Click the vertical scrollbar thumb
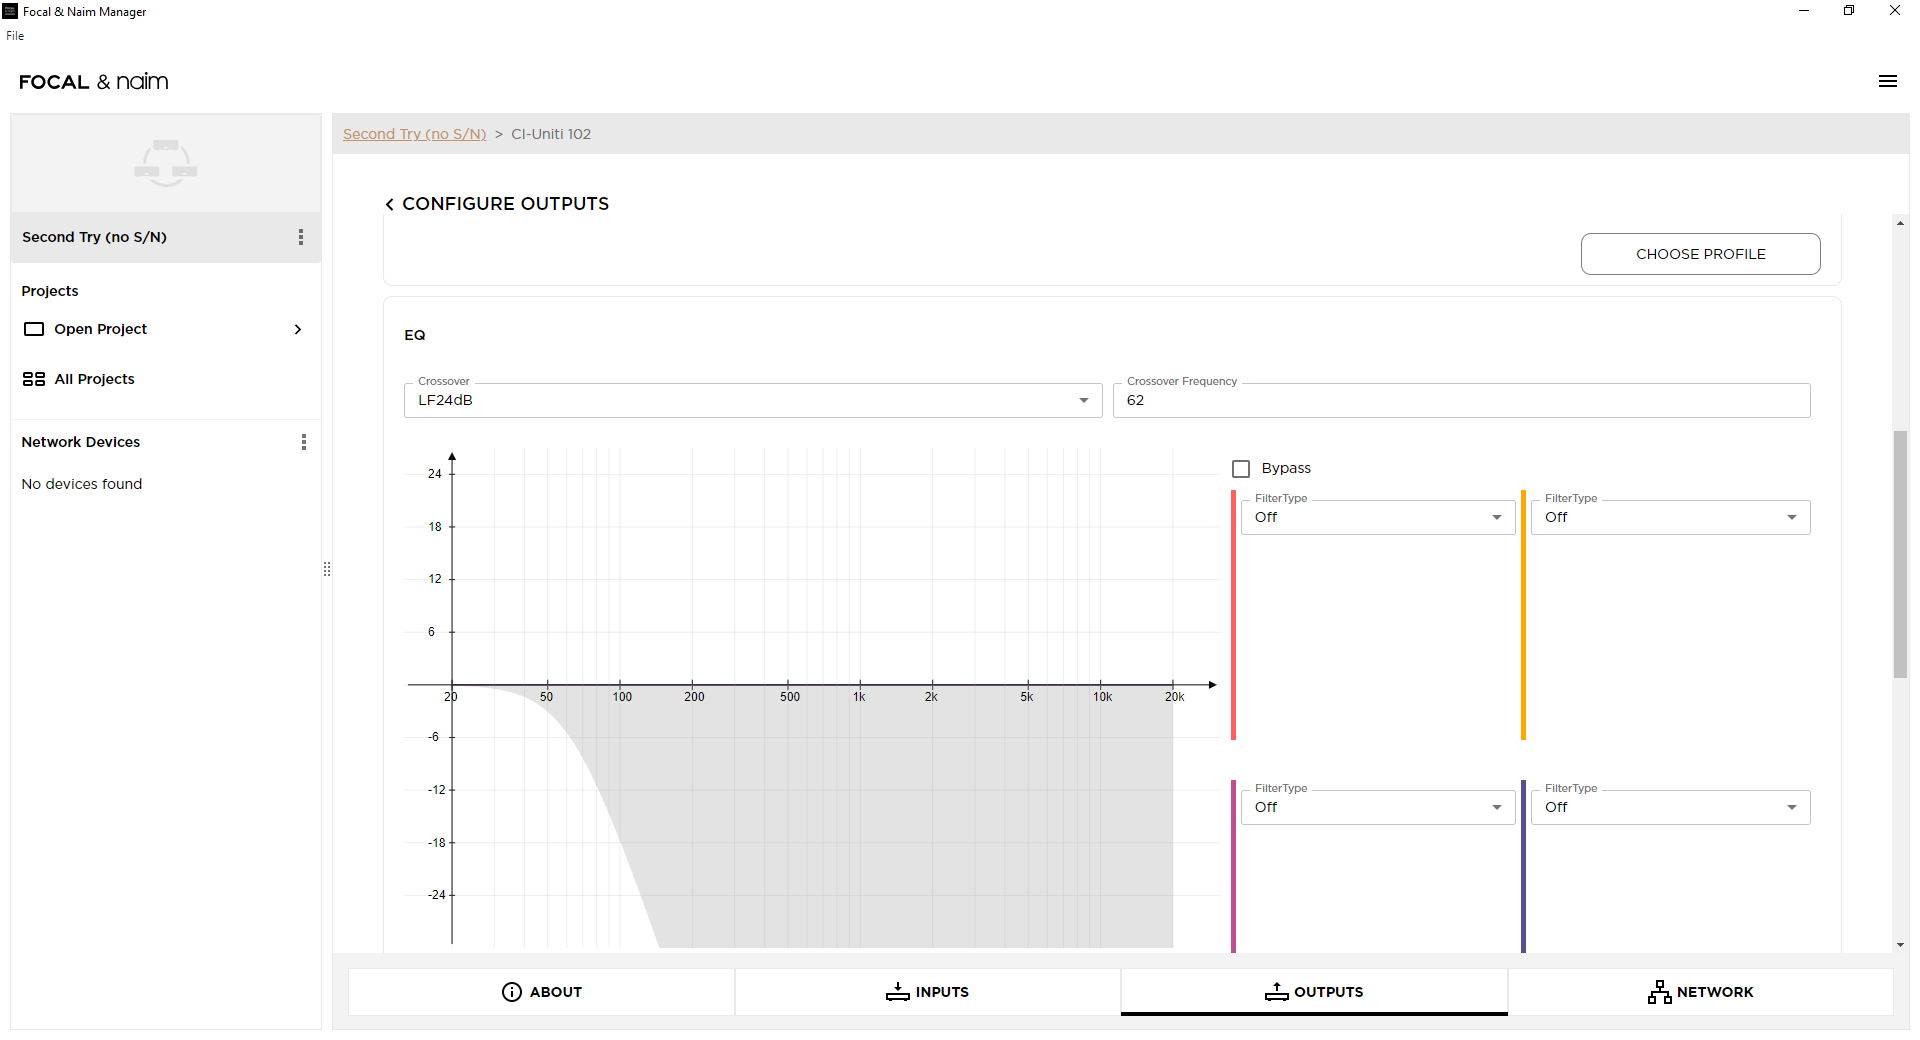The width and height of the screenshot is (1920, 1040). [x=1900, y=555]
